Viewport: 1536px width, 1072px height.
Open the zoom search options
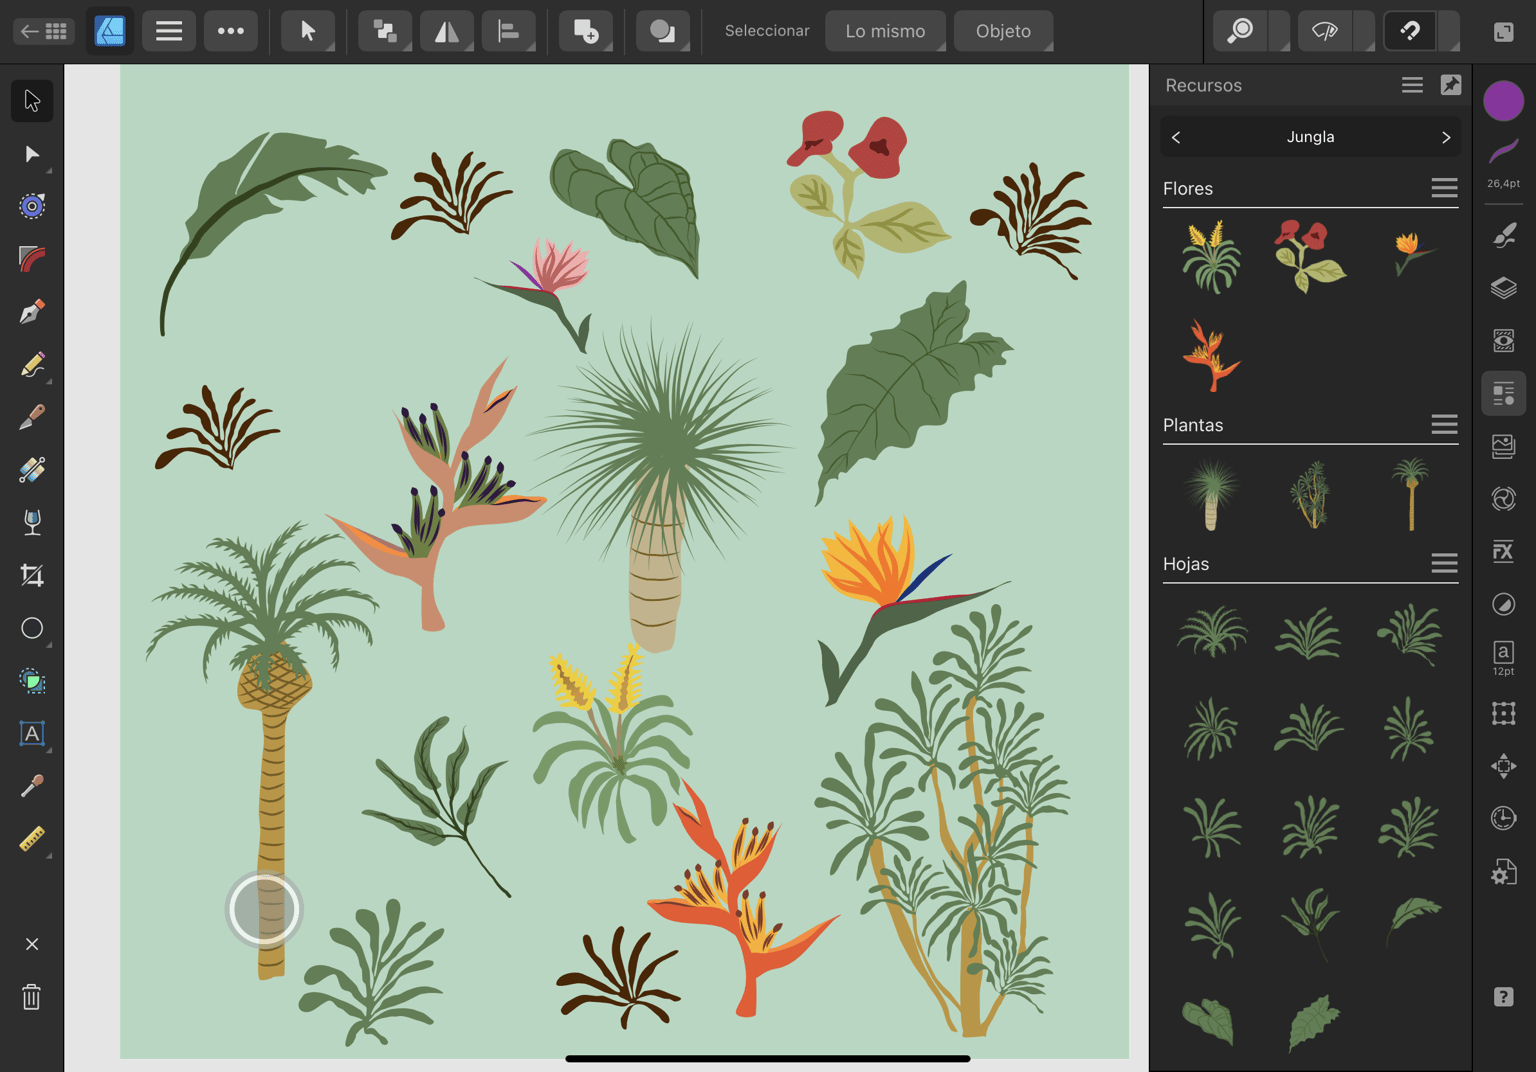click(x=1240, y=31)
